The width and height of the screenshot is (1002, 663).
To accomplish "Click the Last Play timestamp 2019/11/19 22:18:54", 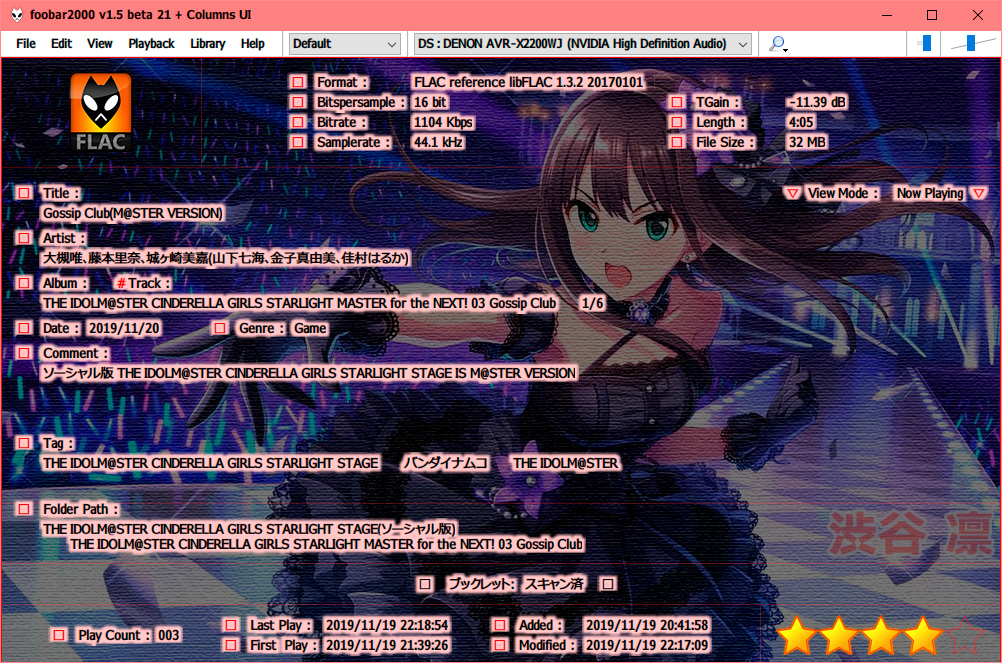I will tap(387, 625).
